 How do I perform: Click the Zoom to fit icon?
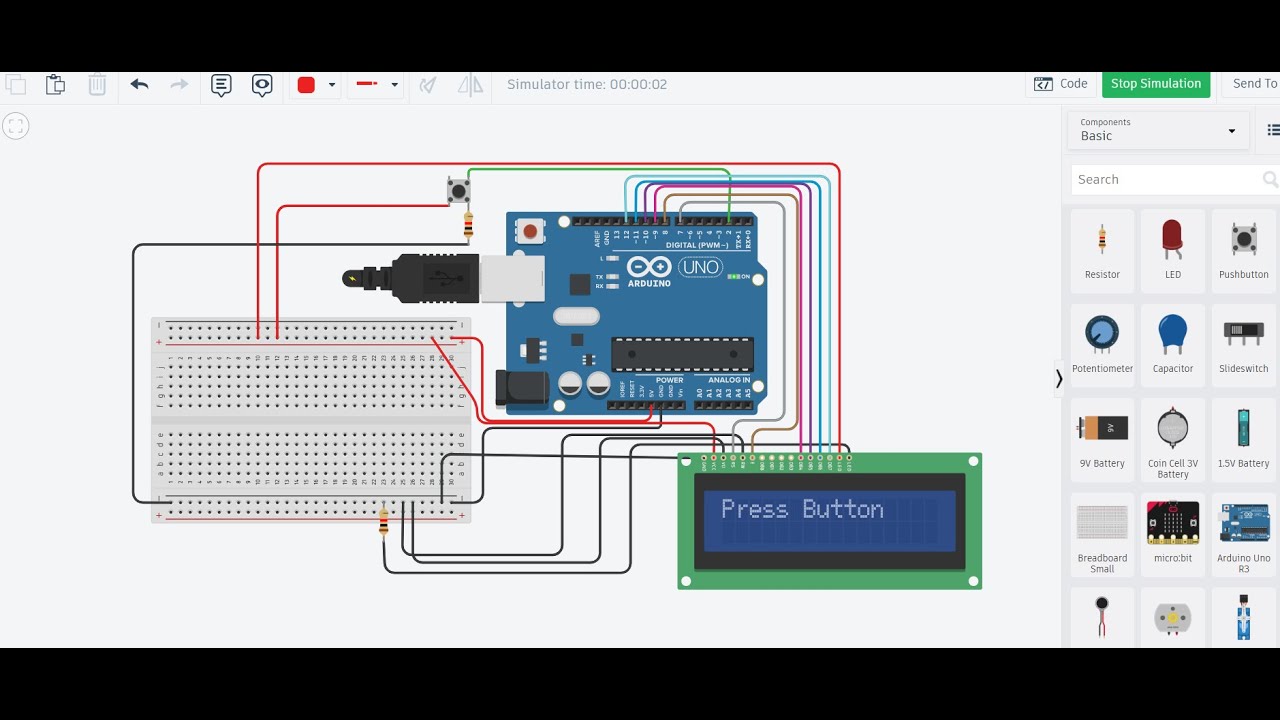(x=15, y=126)
